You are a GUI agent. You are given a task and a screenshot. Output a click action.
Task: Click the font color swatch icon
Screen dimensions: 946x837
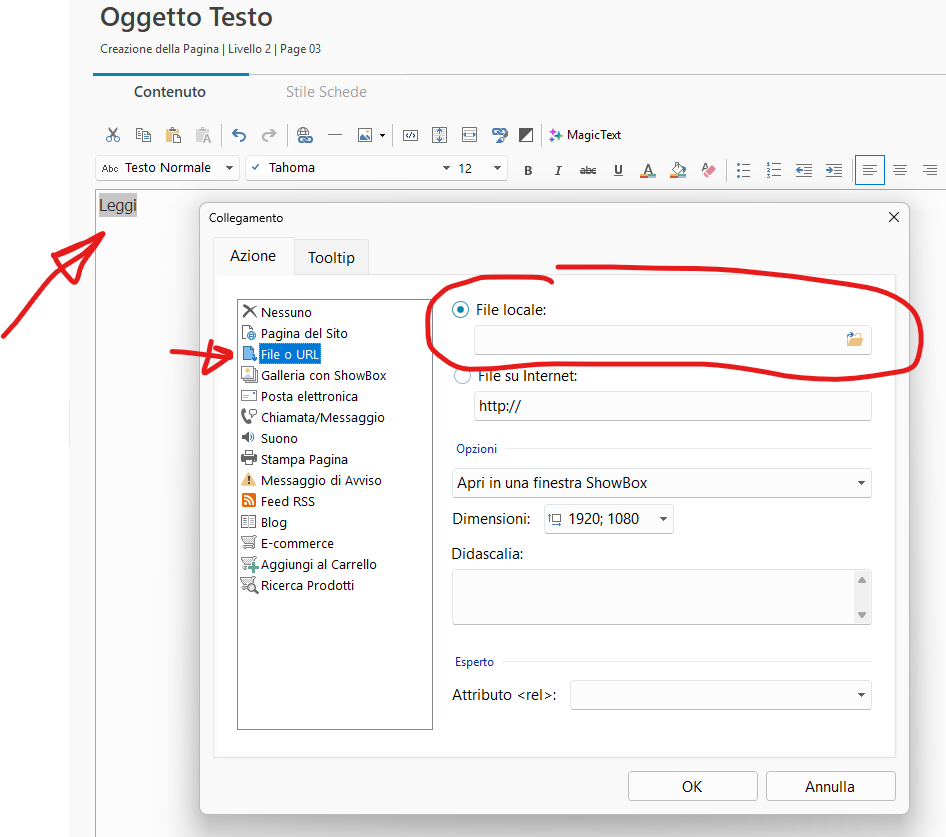click(x=648, y=170)
